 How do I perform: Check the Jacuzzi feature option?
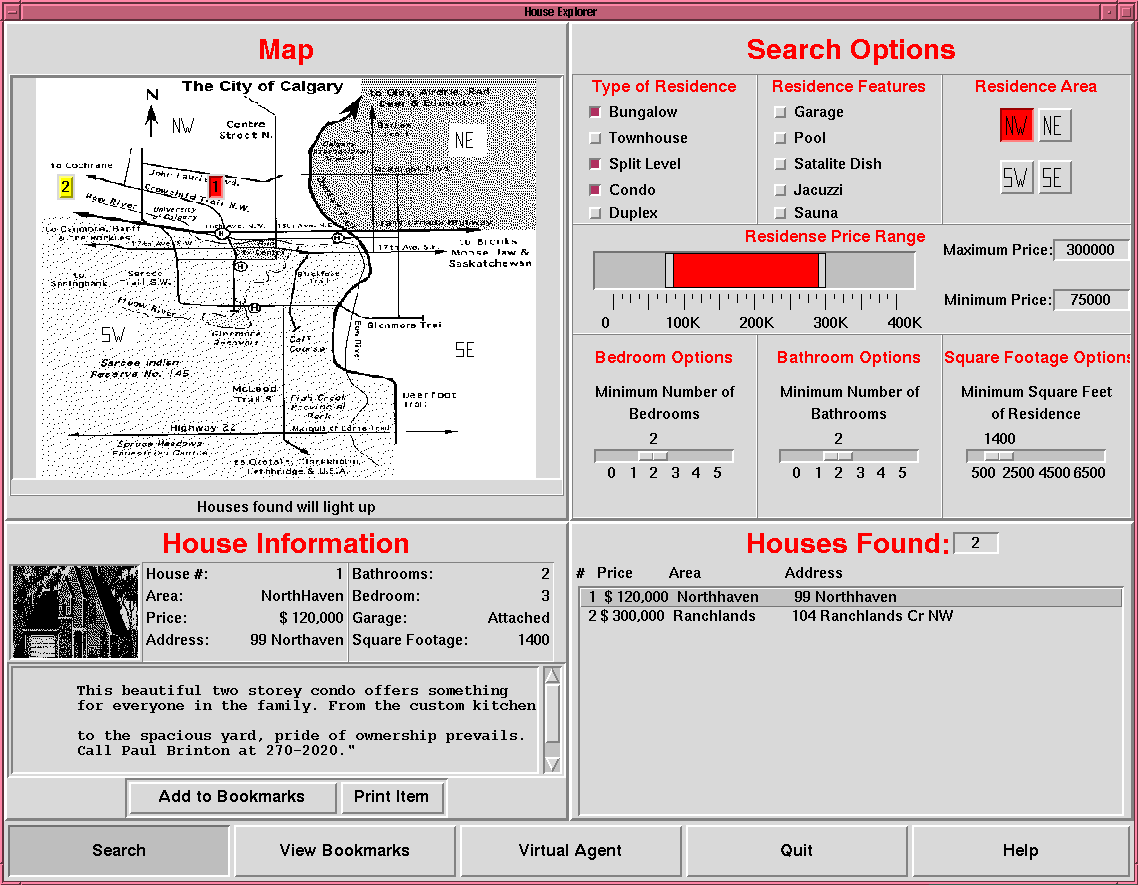tap(780, 190)
